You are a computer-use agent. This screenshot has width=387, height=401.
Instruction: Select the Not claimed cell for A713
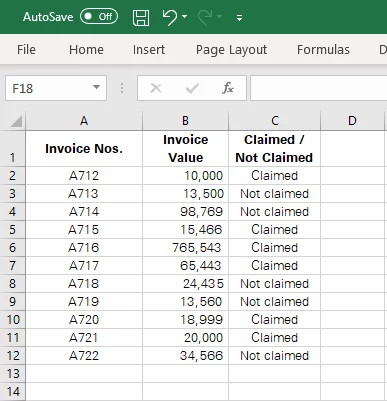(x=275, y=194)
